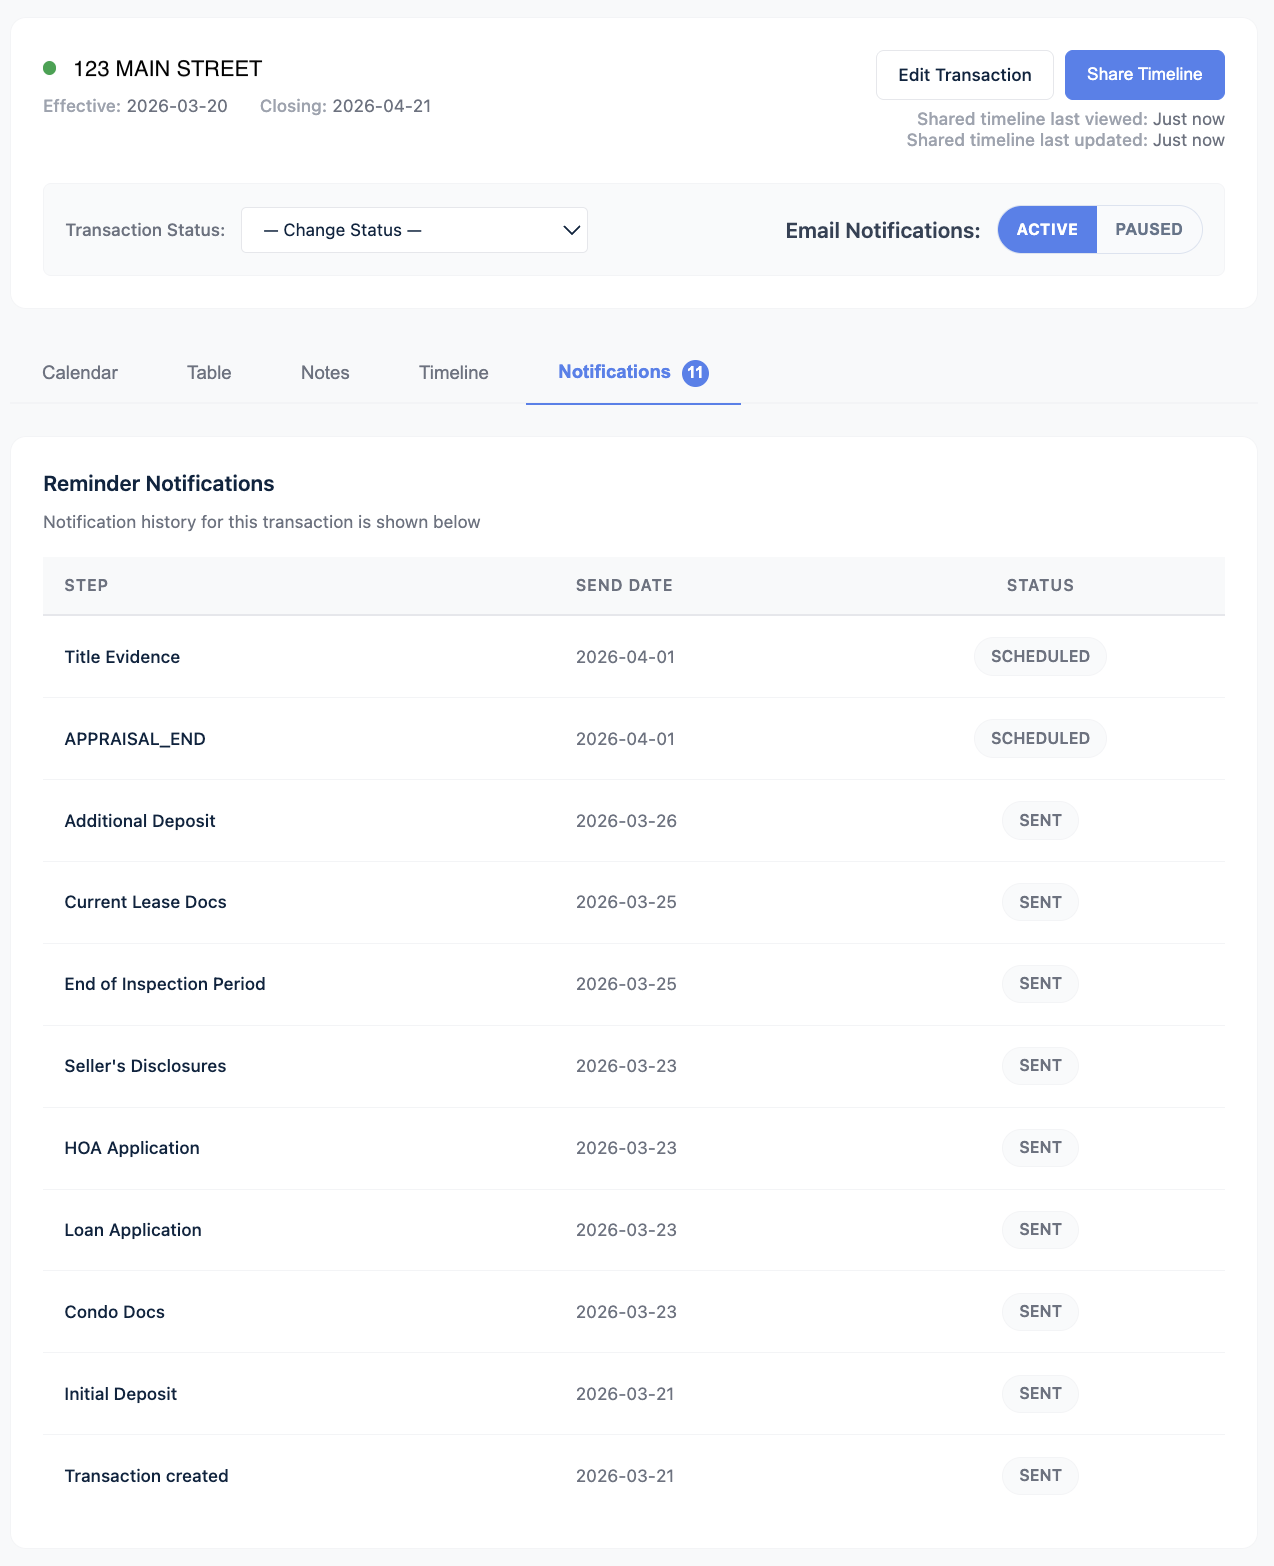This screenshot has width=1274, height=1566.
Task: Click SCHEDULED badge on APPRAISAL_END row
Action: click(x=1040, y=738)
